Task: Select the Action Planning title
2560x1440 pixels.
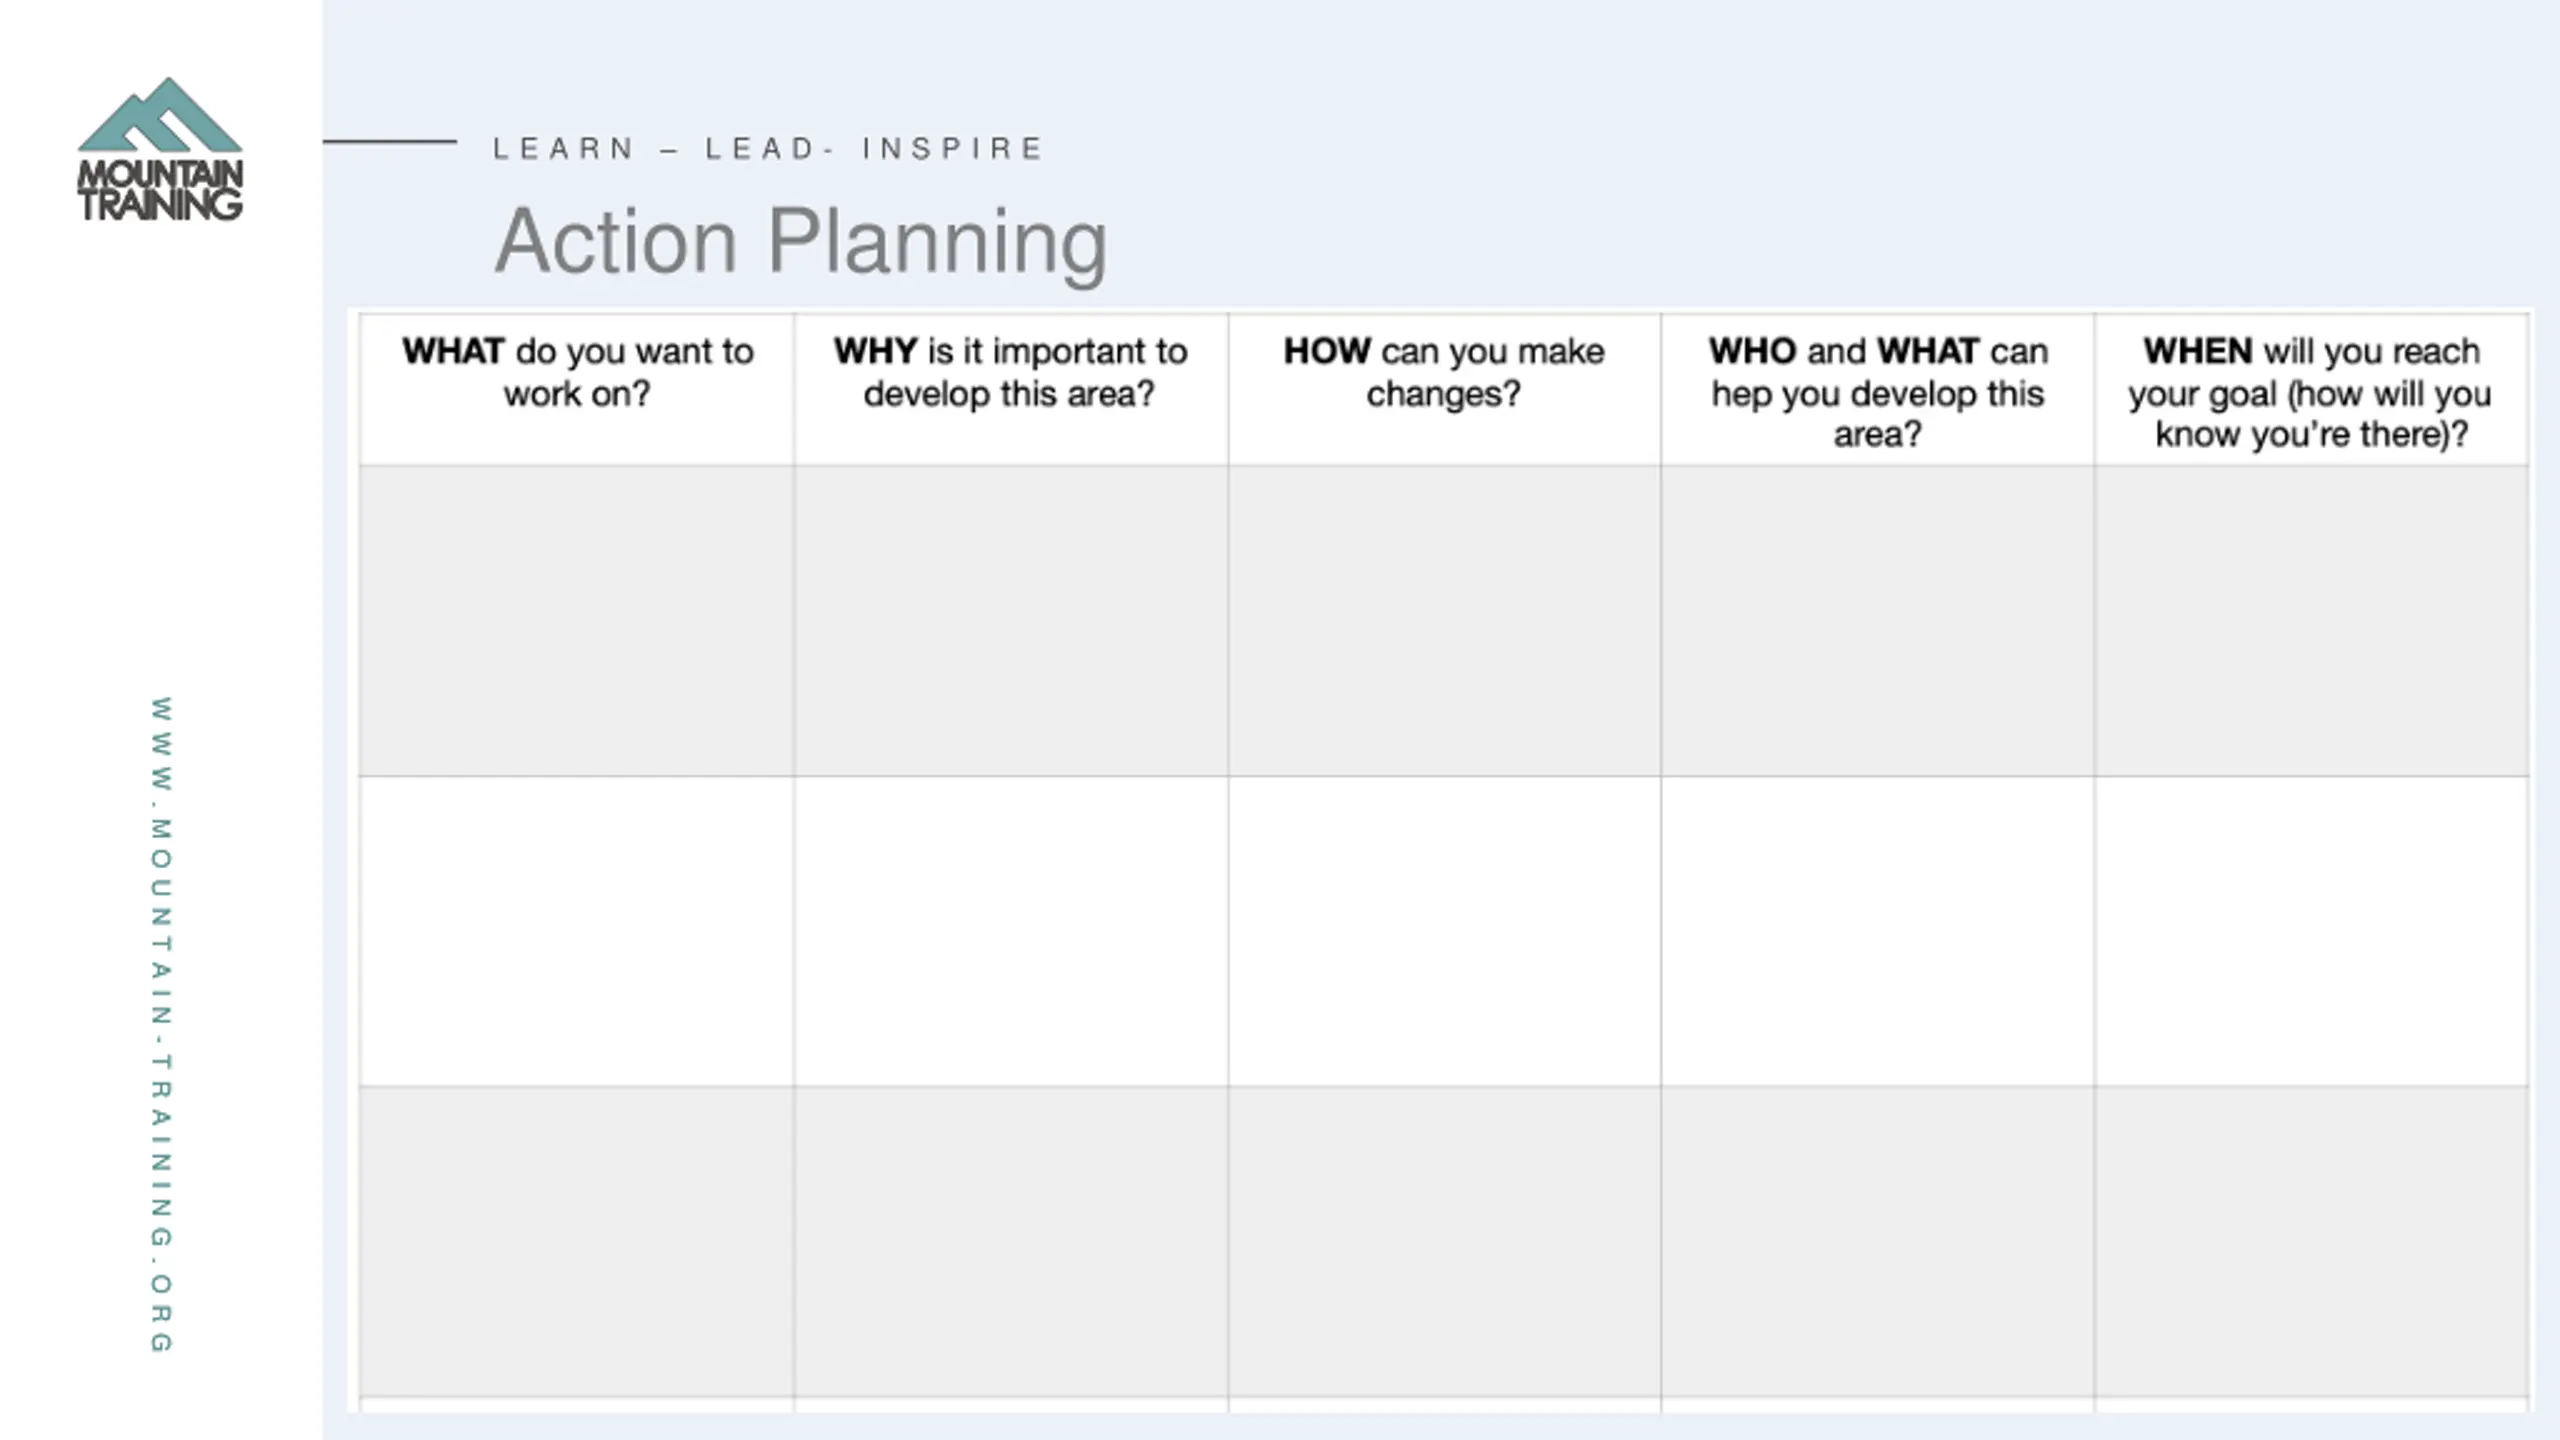Action: 801,241
